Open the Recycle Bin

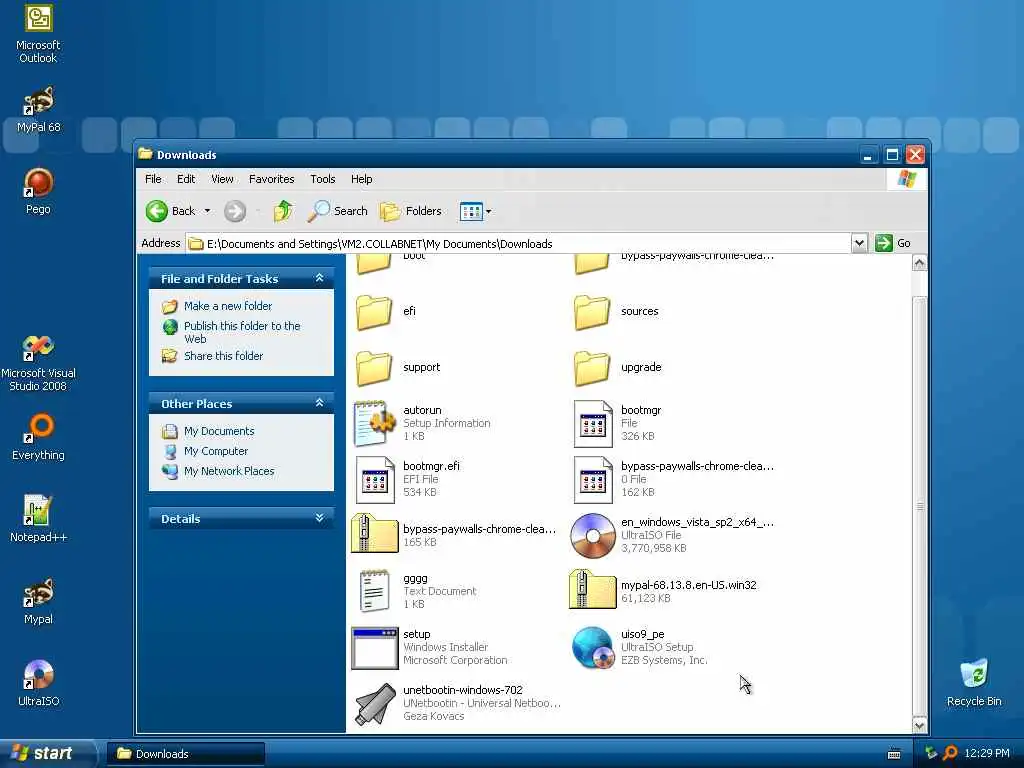(974, 683)
